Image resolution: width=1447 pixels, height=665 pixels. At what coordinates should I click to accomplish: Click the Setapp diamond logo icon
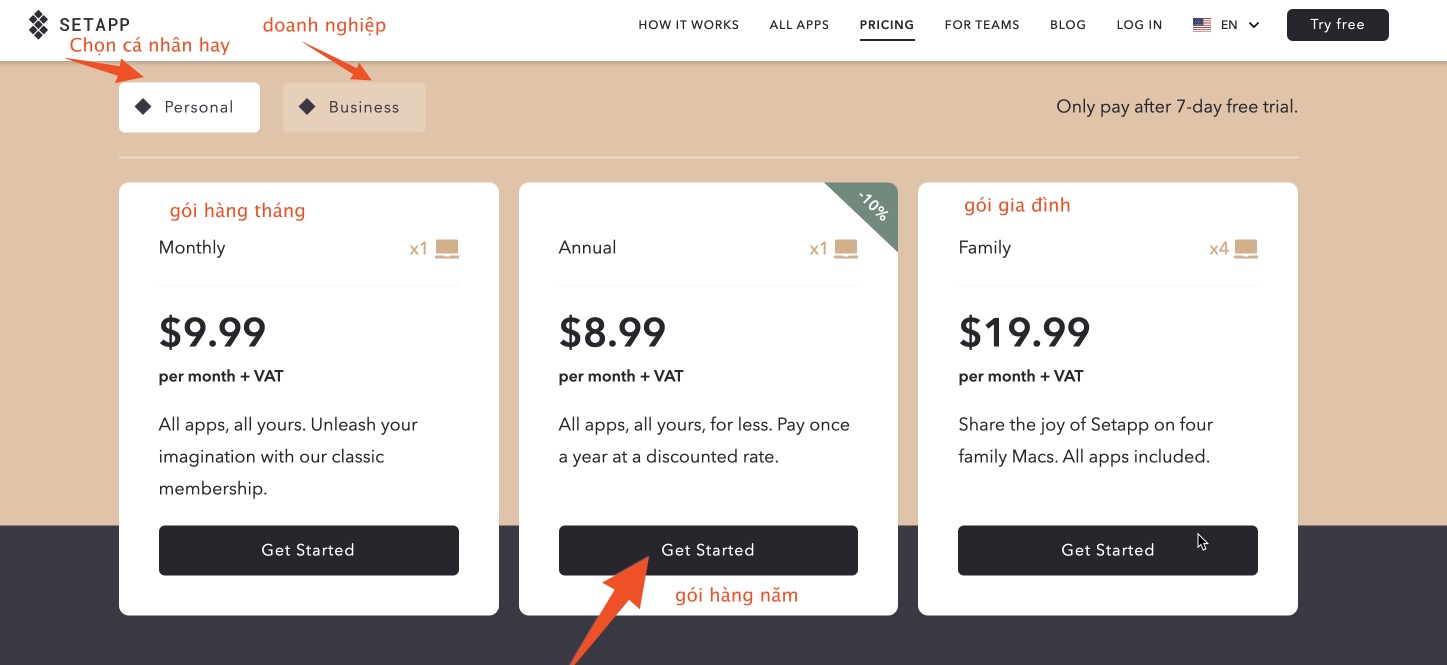click(38, 24)
